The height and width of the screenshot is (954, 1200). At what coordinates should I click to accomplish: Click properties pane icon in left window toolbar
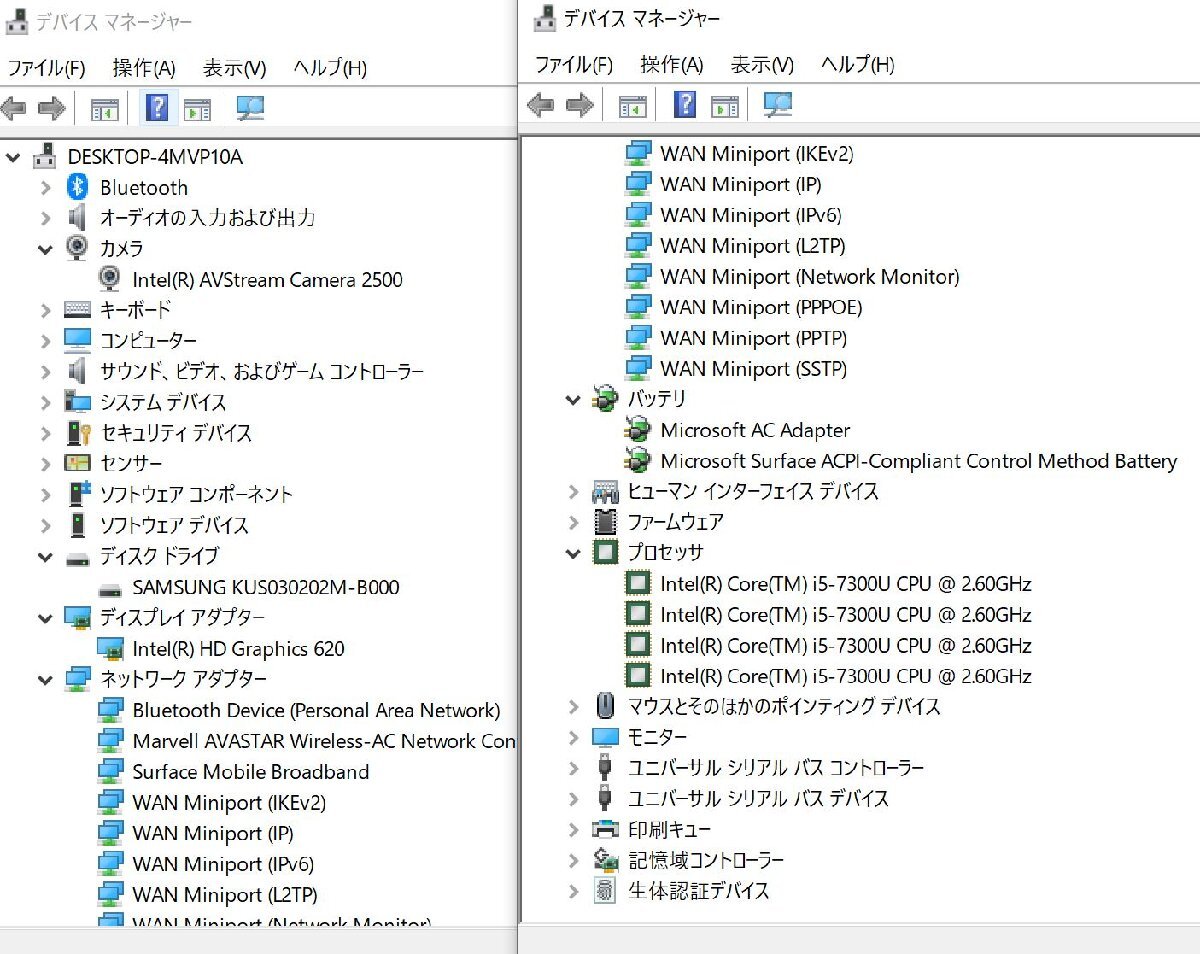[x=104, y=108]
